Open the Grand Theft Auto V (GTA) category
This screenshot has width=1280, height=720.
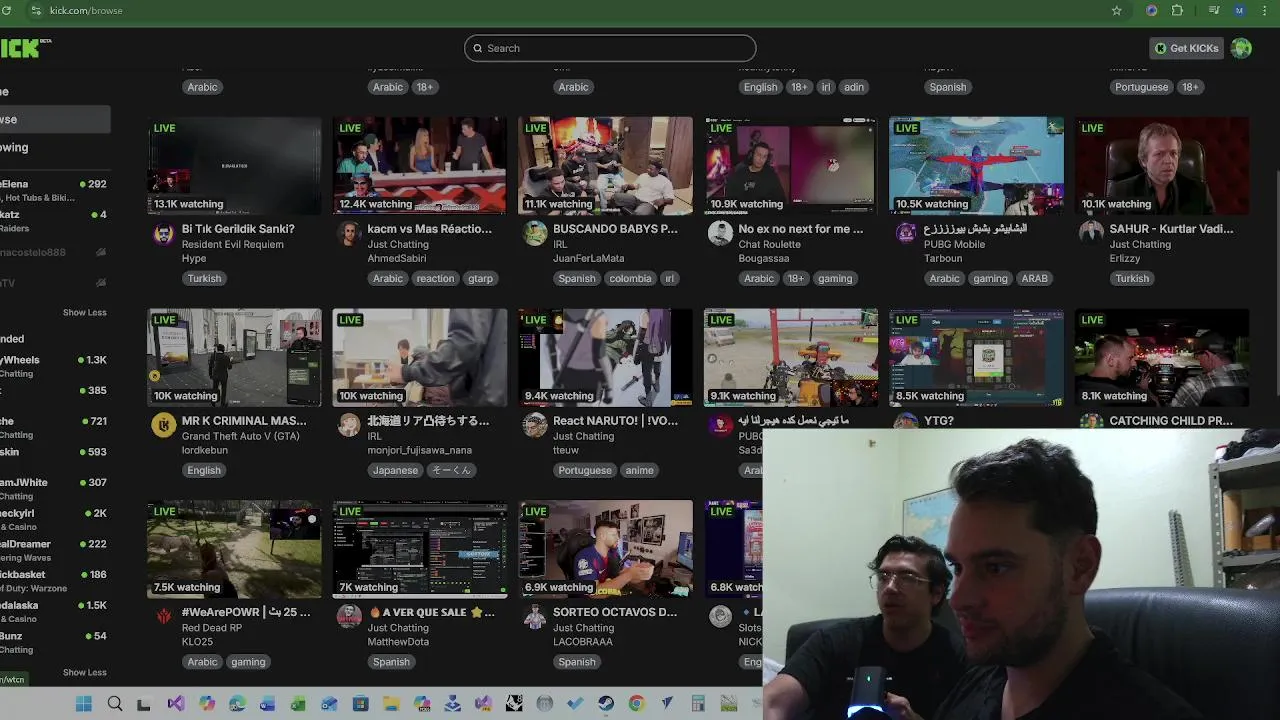240,436
